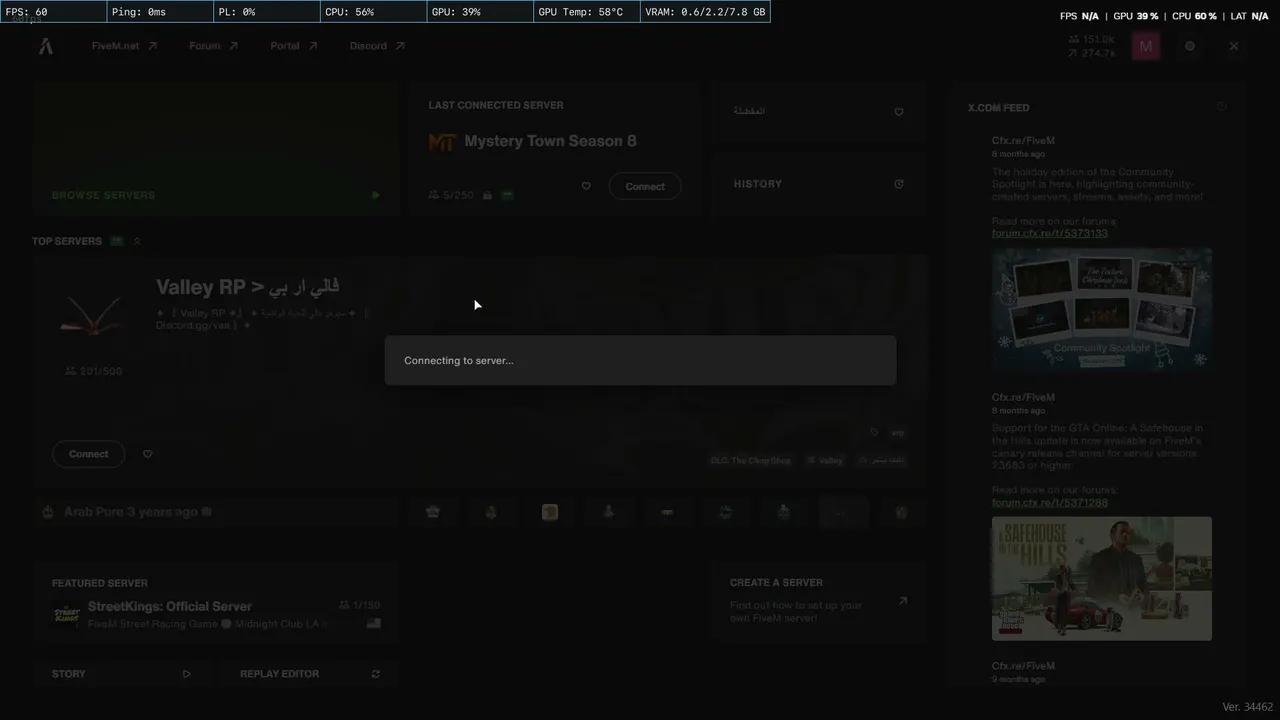Click the player count 5/250
Viewport: 1280px width, 720px height.
451,195
